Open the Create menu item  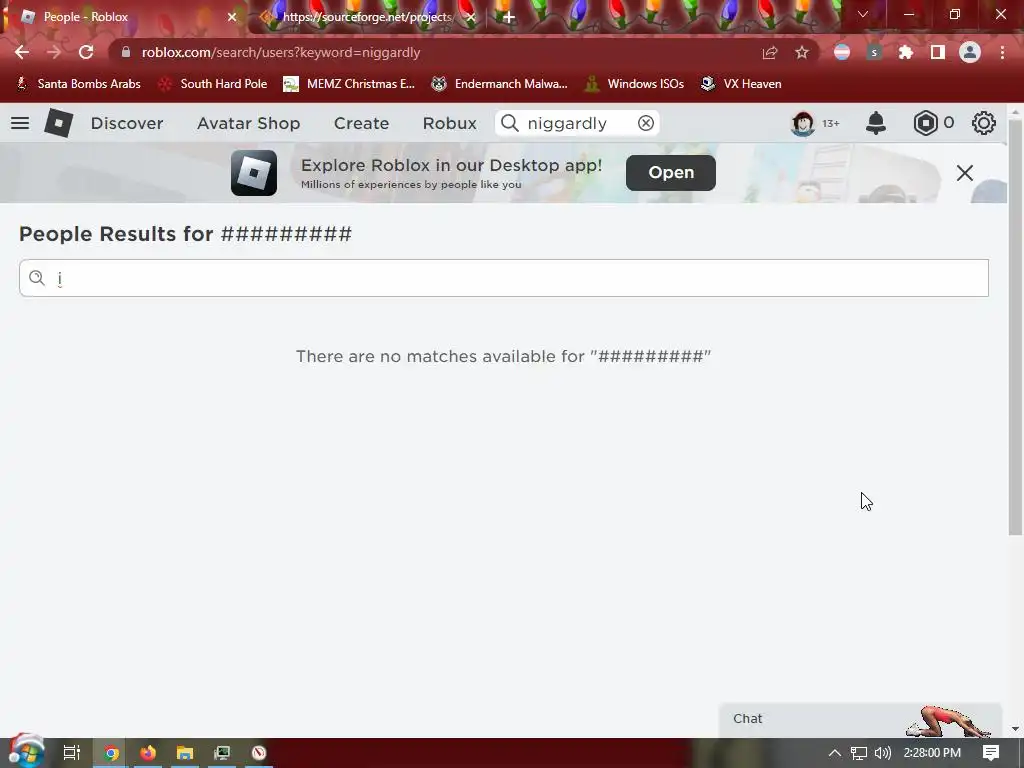click(361, 123)
